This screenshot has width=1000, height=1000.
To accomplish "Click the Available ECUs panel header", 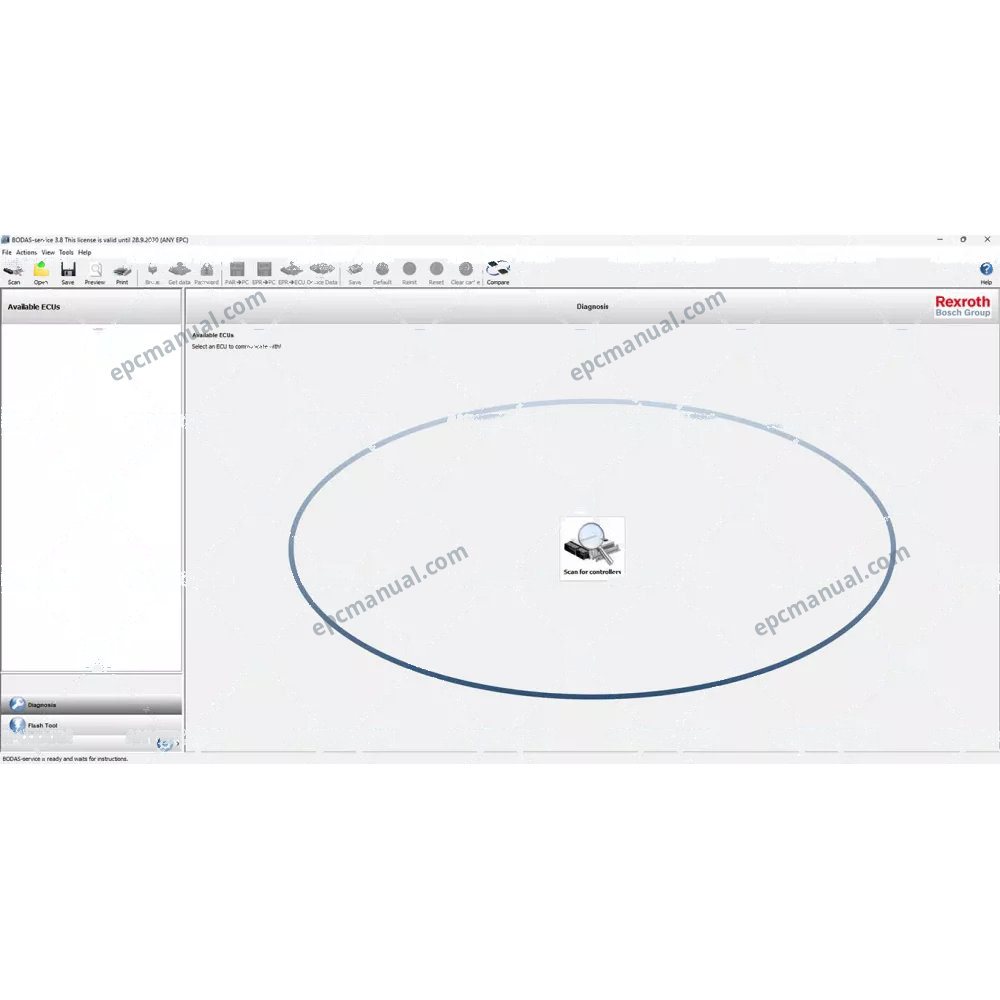I will point(91,307).
